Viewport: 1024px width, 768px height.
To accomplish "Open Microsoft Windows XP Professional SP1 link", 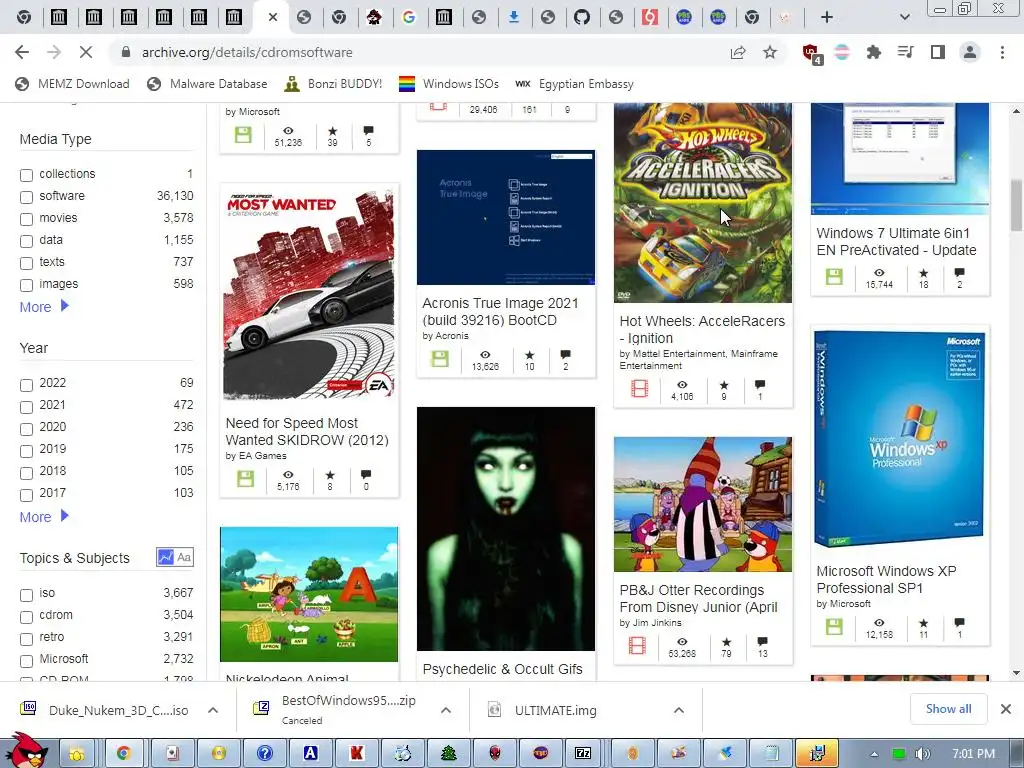I will click(886, 579).
